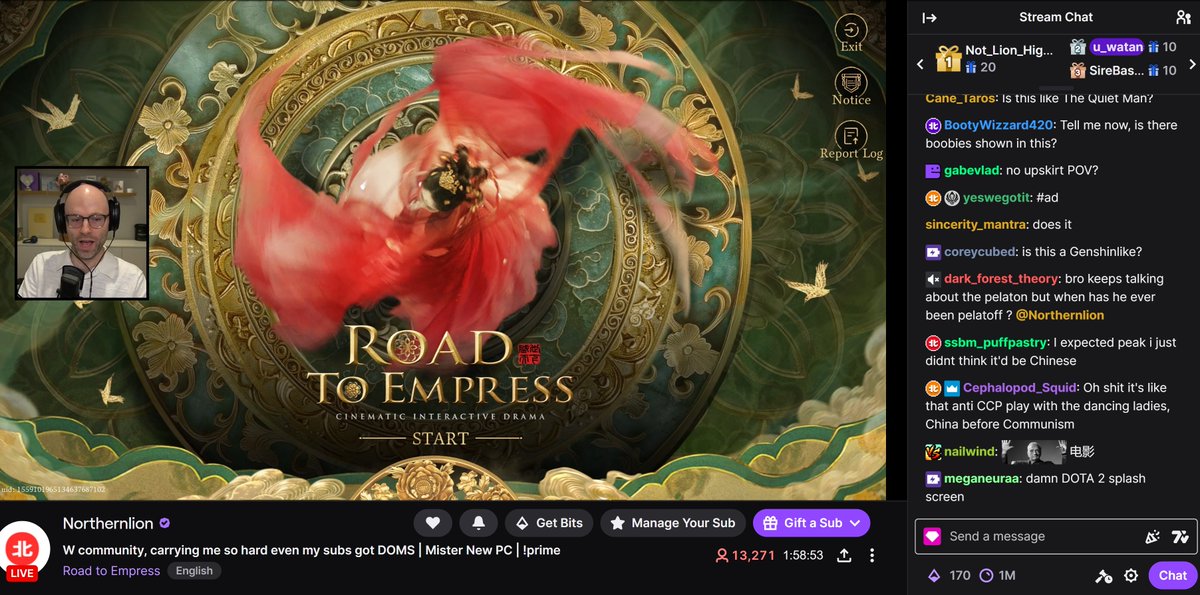Image resolution: width=1200 pixels, height=595 pixels.
Task: Click the purple Chat send button
Action: (1172, 575)
